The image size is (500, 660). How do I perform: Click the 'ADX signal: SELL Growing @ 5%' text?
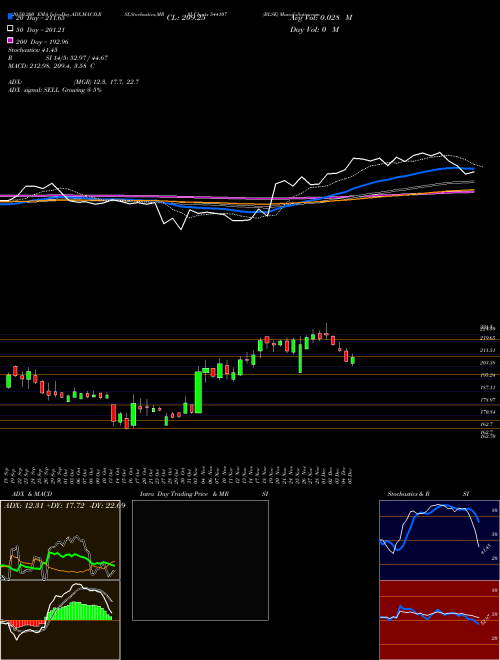point(55,90)
